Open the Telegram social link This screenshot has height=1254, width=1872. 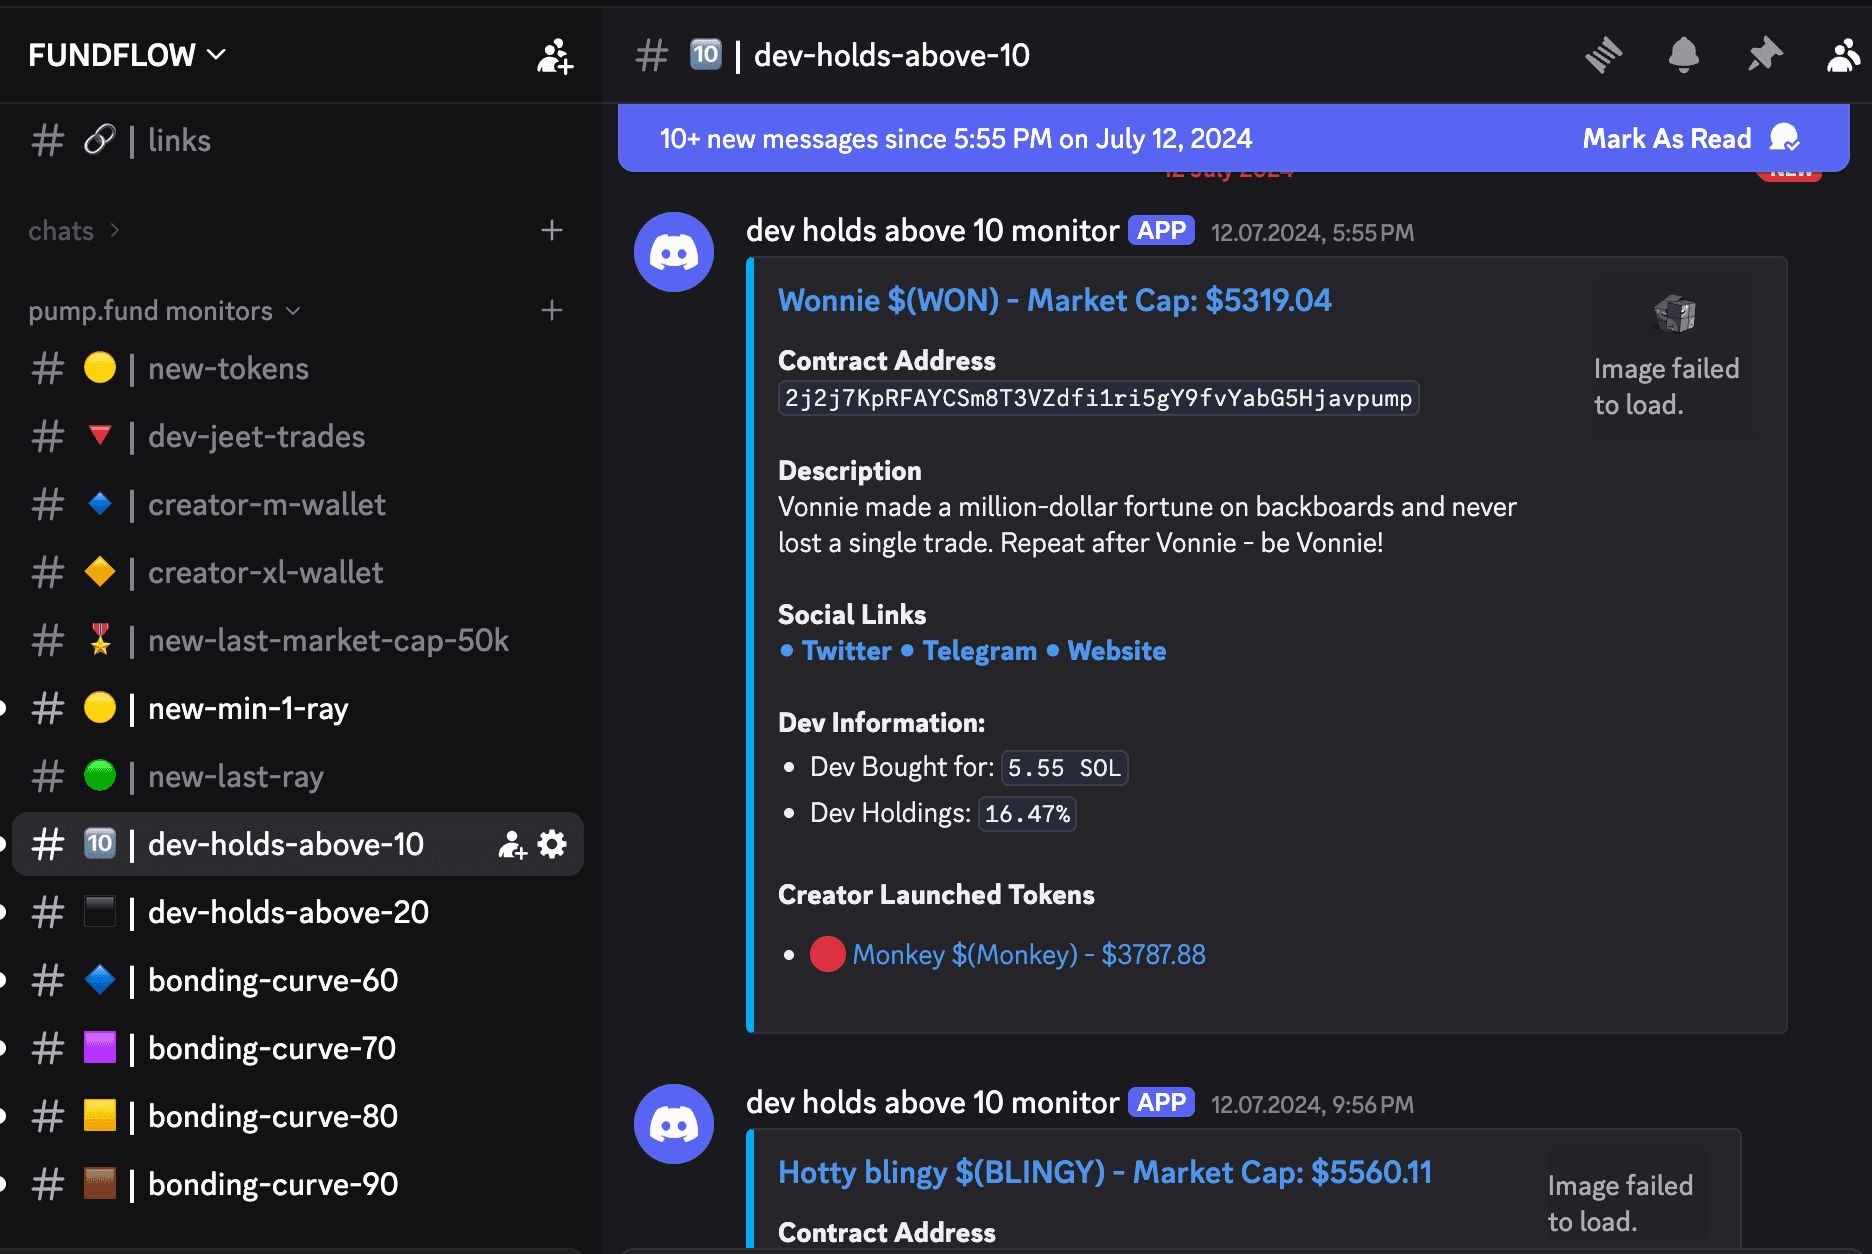pos(979,651)
